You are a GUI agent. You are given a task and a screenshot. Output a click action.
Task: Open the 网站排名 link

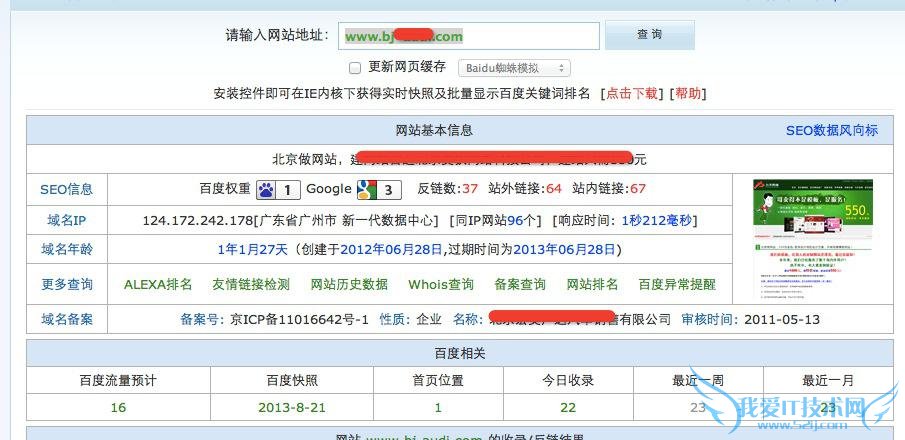click(592, 285)
